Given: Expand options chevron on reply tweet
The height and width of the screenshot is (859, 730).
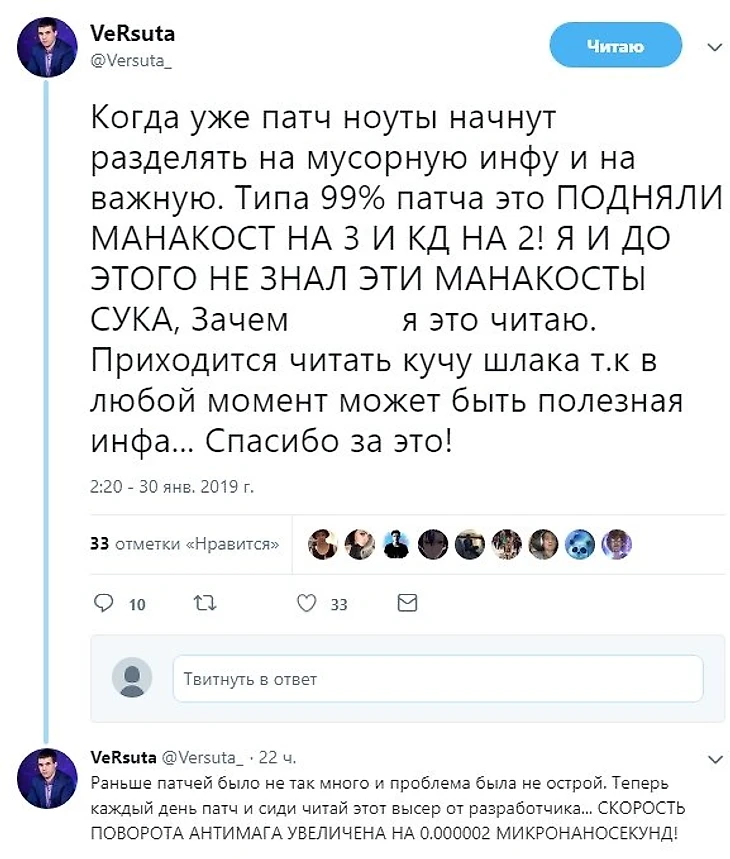Looking at the screenshot, I should point(713,759).
